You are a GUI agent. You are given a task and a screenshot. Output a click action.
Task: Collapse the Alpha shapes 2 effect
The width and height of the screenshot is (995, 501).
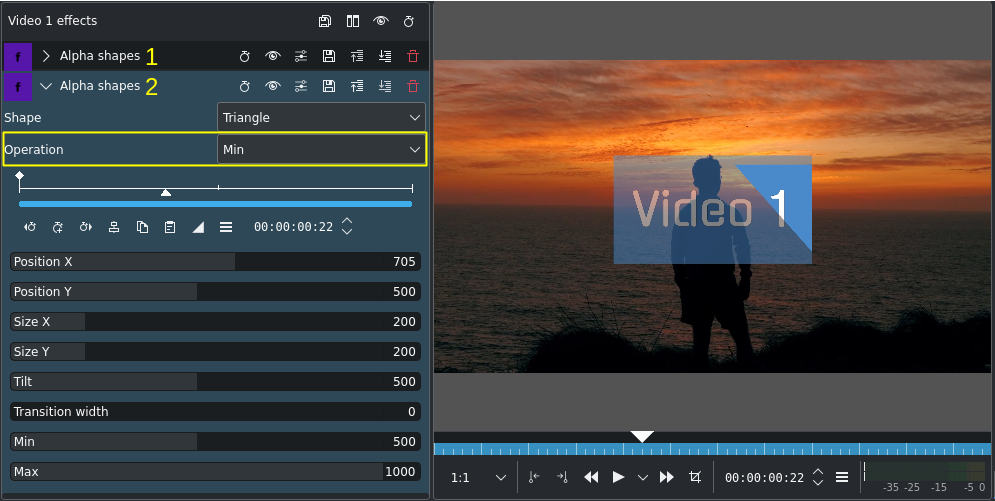coord(46,86)
